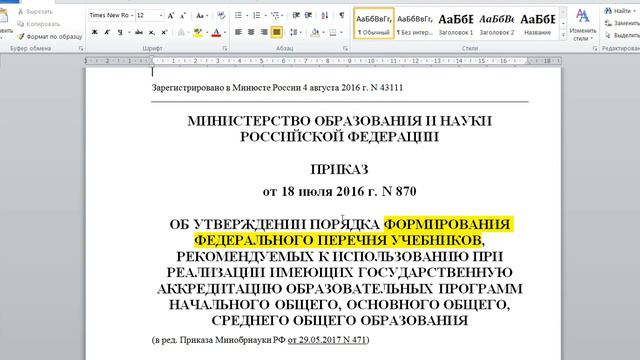Image resolution: width=640 pixels, height=360 pixels.
Task: Click Select (Выделить) button
Action: (x=622, y=36)
